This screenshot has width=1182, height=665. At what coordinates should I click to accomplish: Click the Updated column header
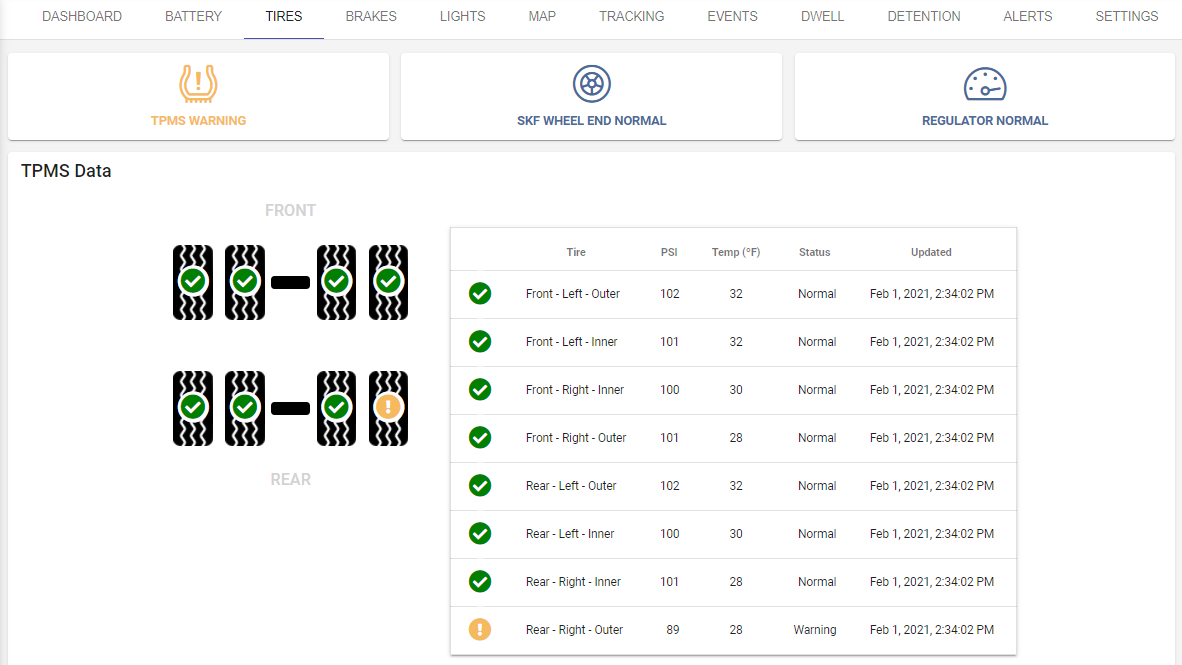point(931,252)
